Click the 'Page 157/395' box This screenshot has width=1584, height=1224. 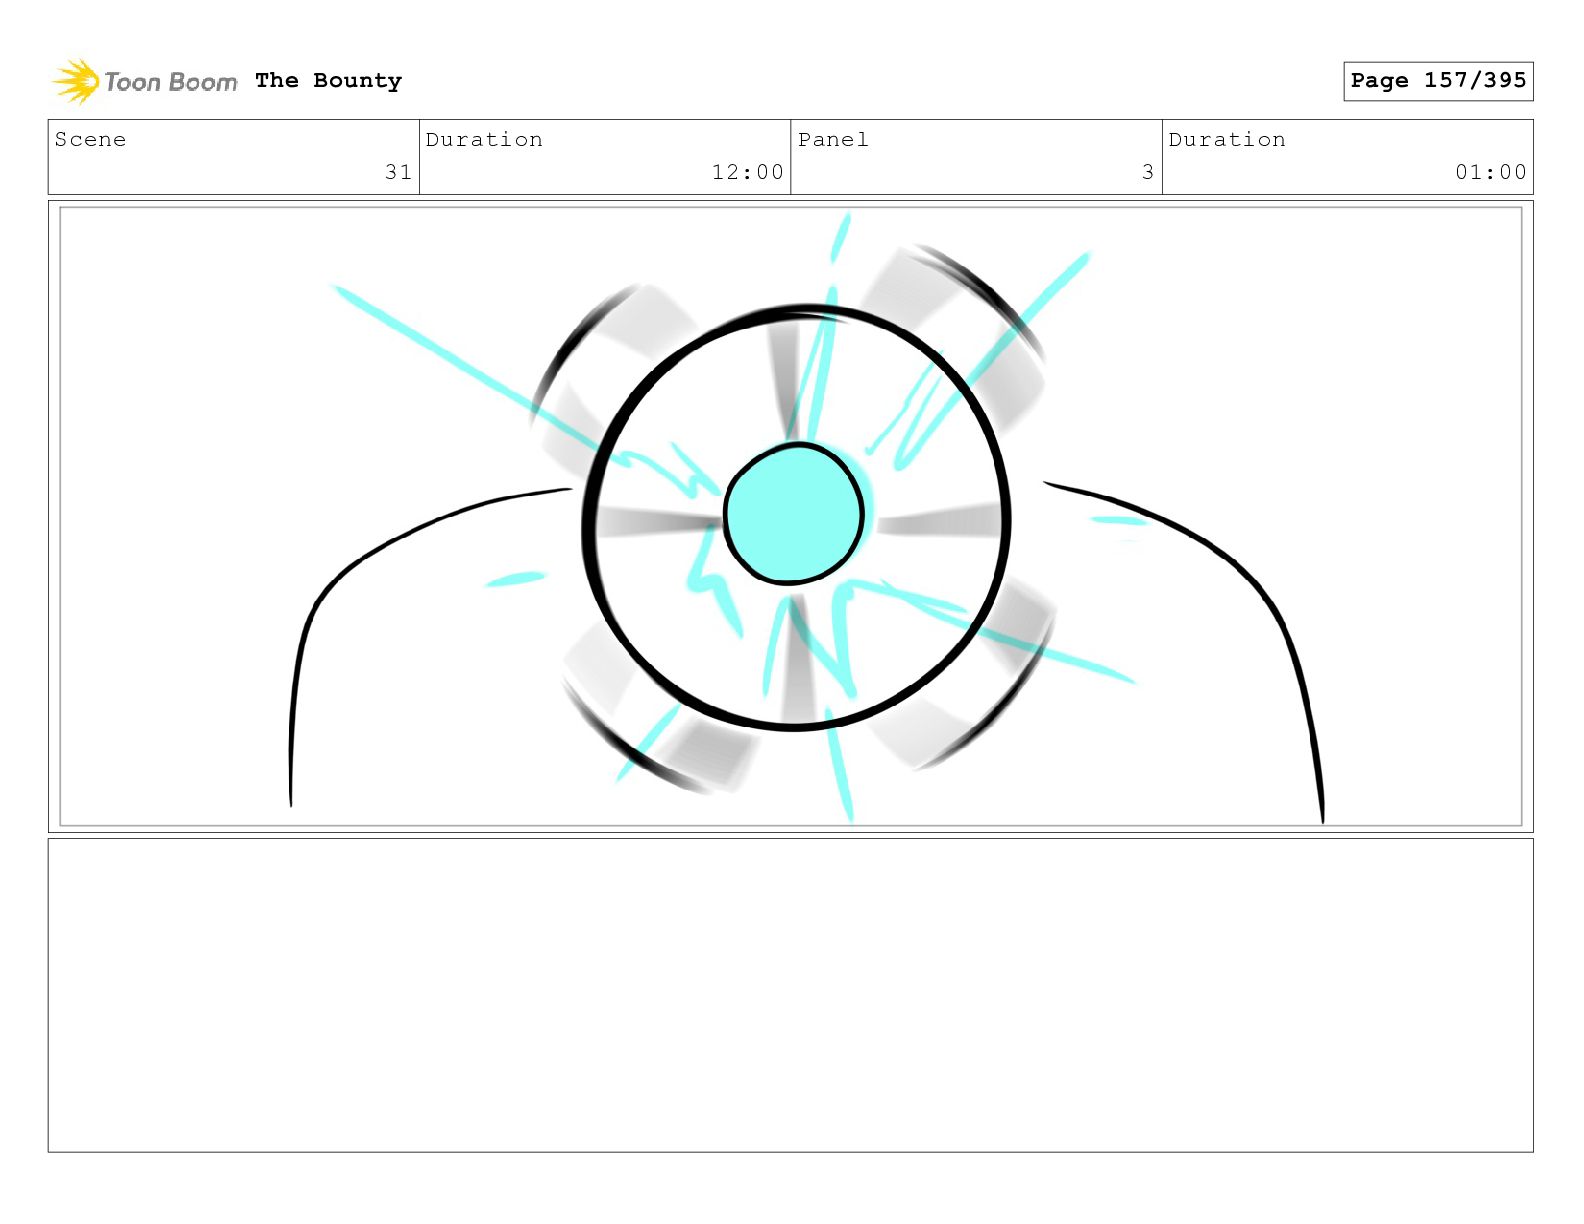tap(1438, 81)
